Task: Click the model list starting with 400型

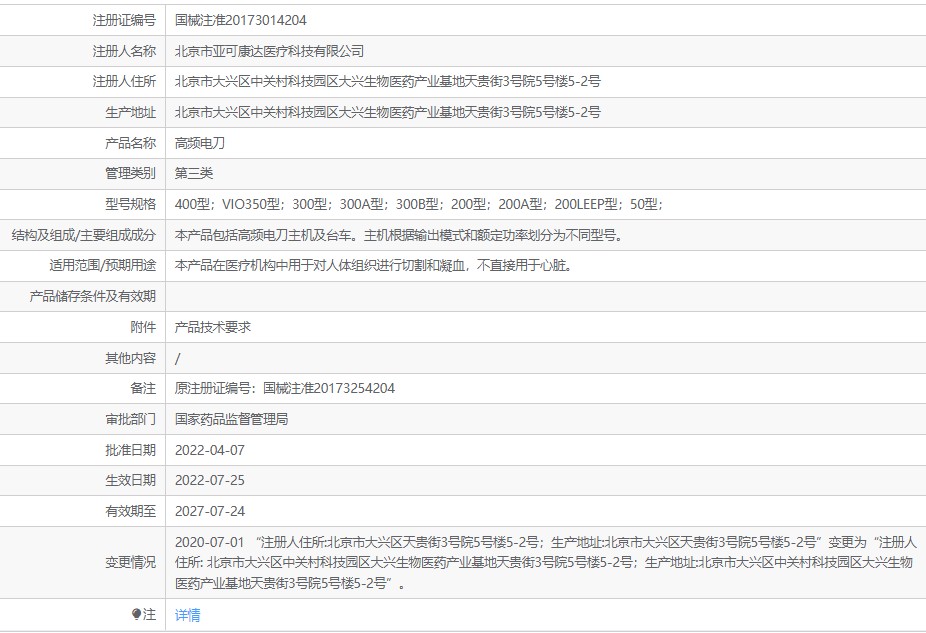Action: pos(419,204)
